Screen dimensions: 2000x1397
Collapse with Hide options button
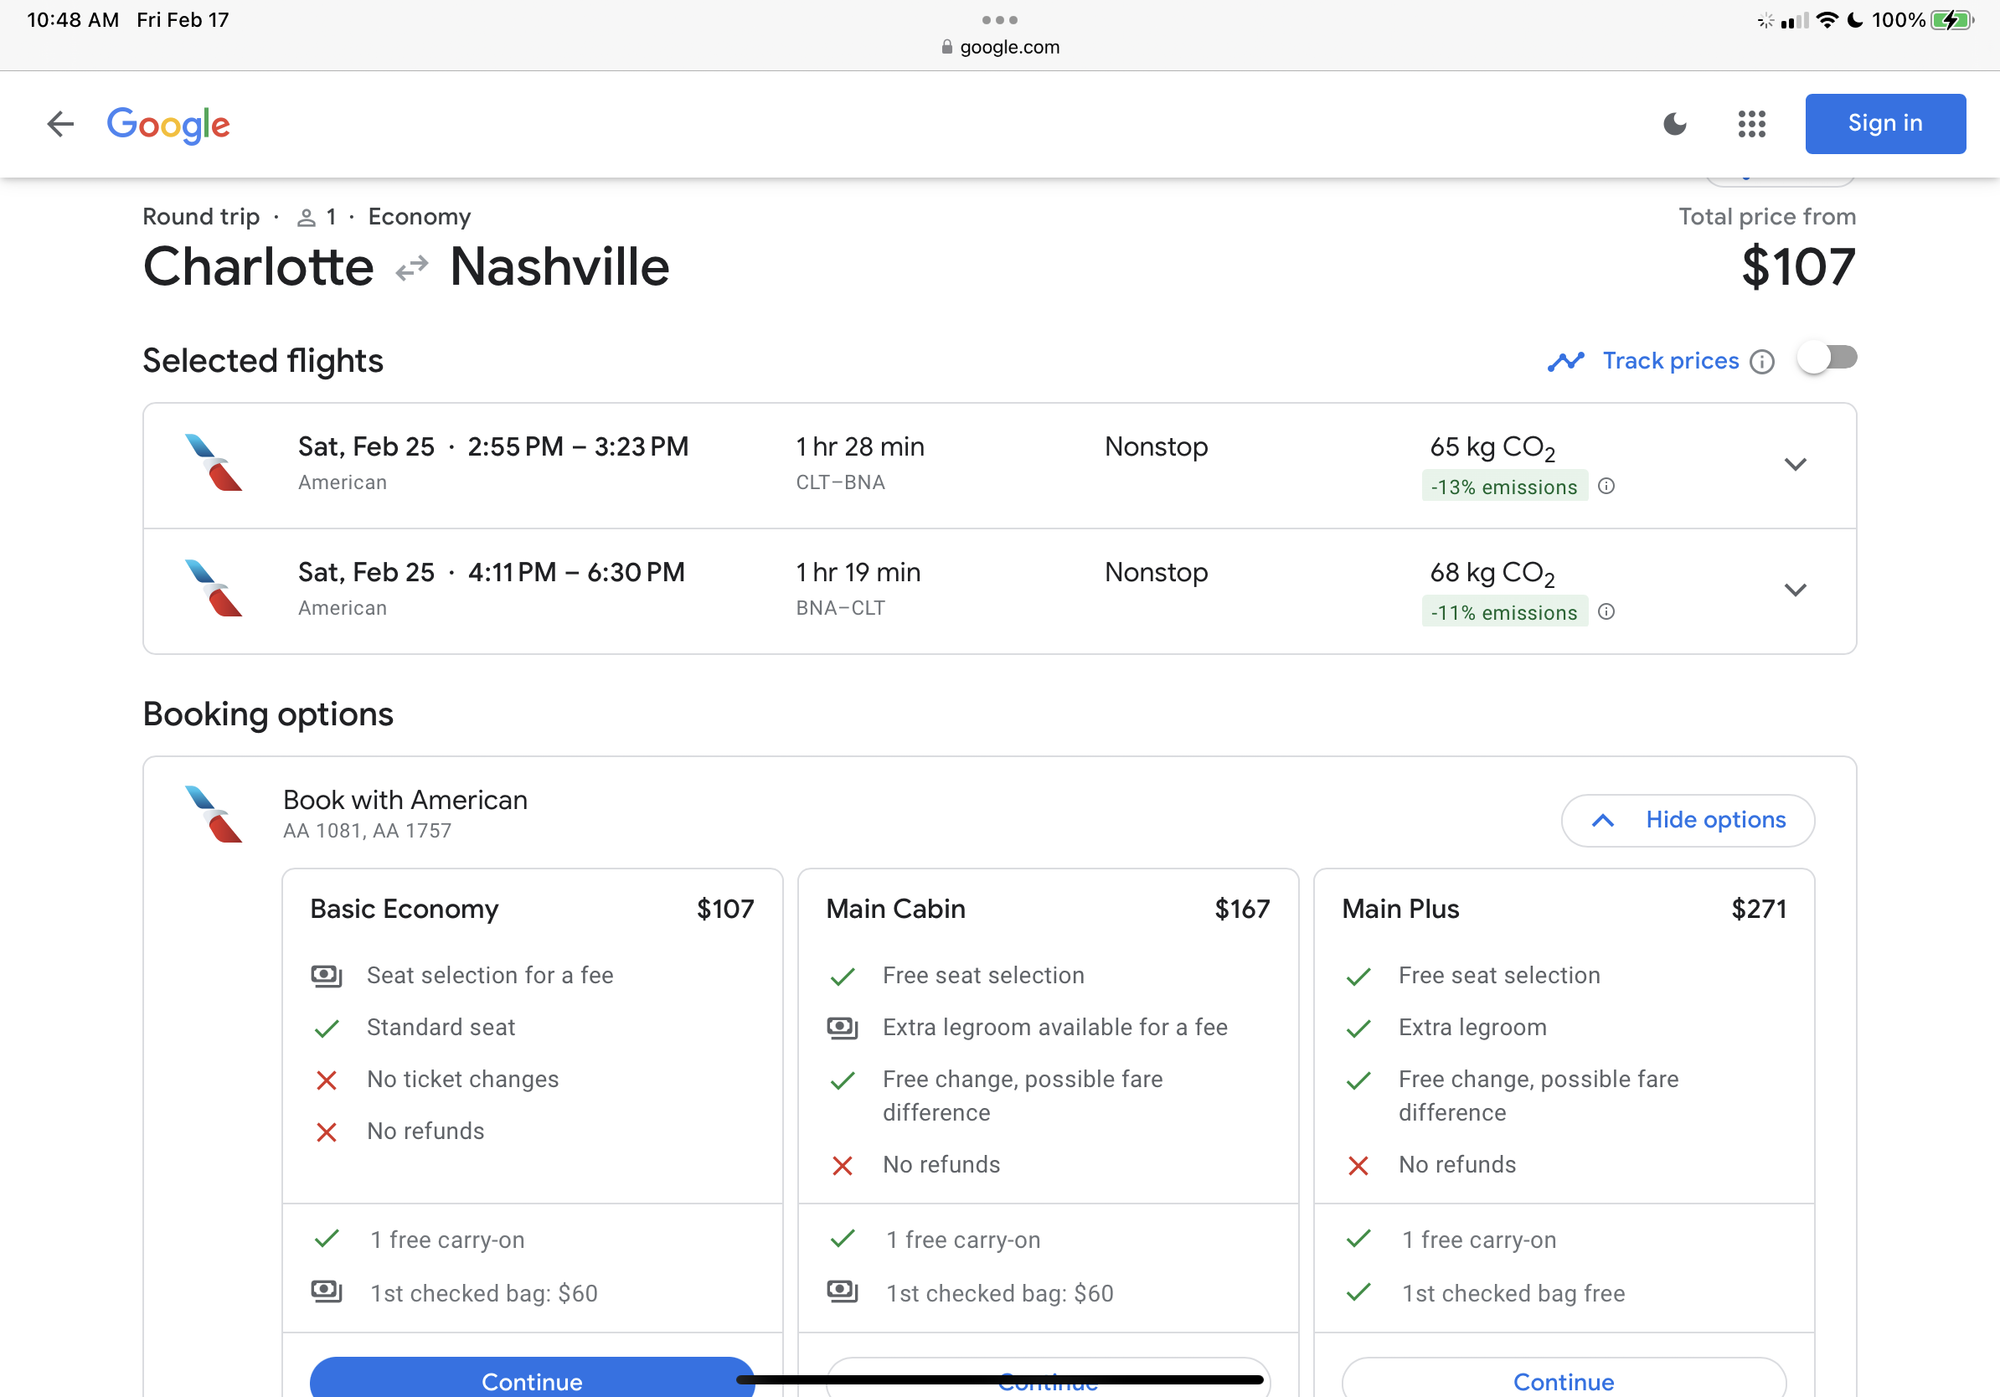coord(1688,820)
